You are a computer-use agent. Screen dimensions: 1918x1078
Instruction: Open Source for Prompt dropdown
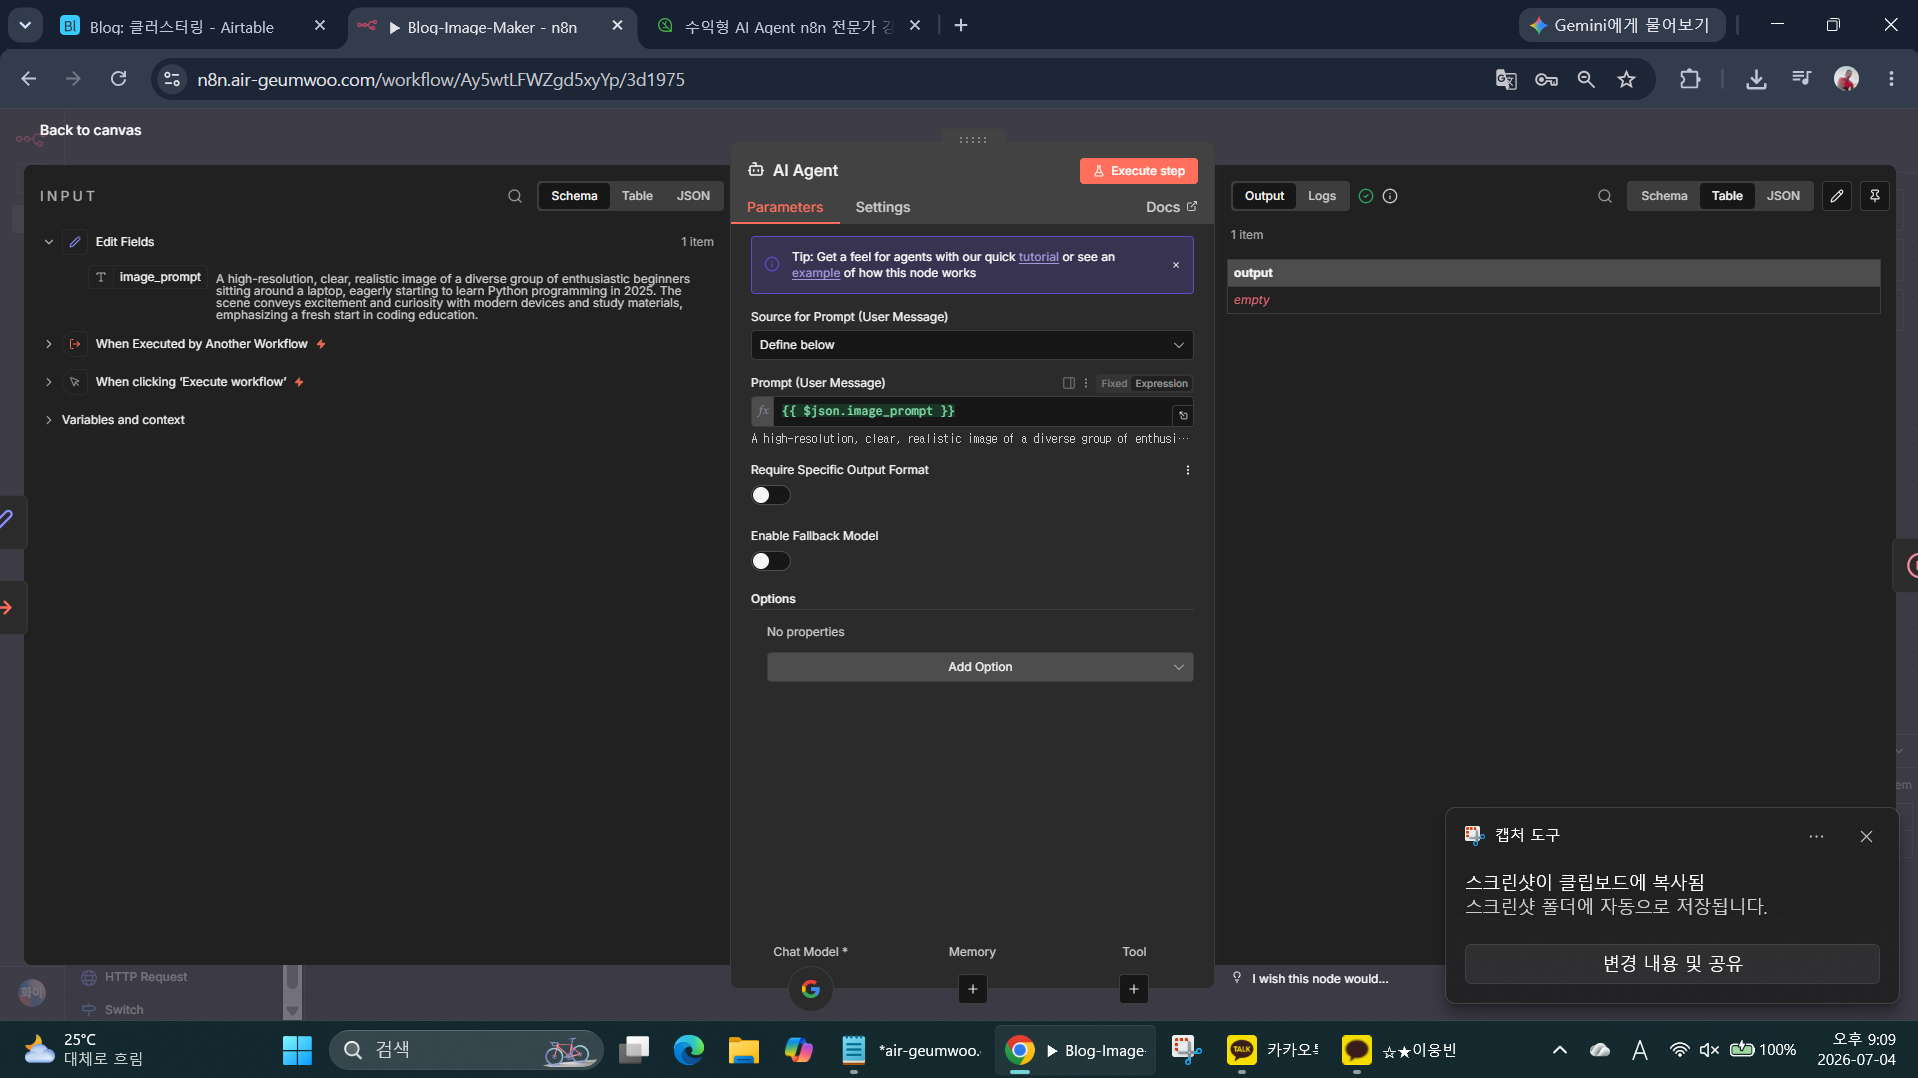click(x=971, y=345)
